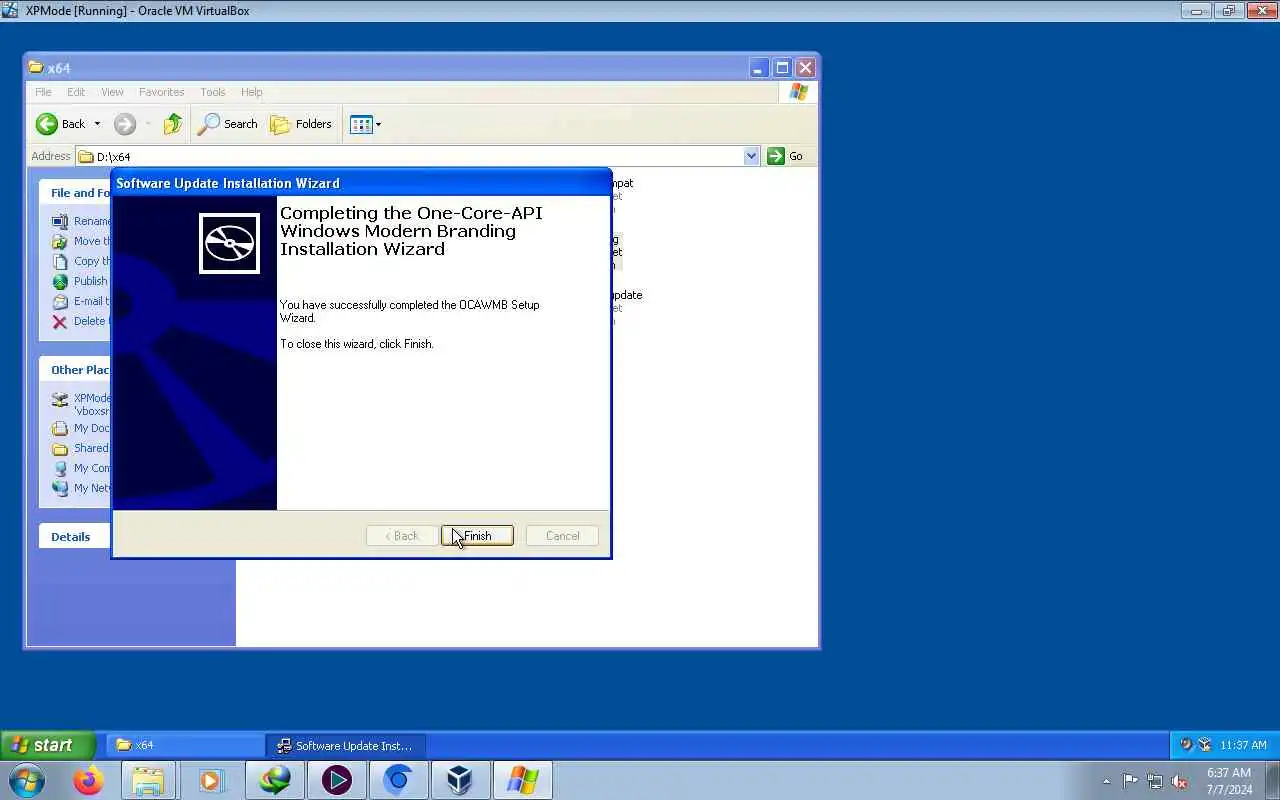Open the purple play-button app icon
Viewport: 1280px width, 800px height.
336,780
